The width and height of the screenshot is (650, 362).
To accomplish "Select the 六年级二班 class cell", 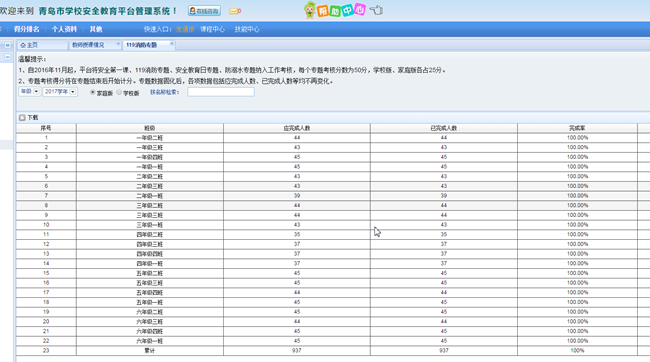I will 150,312.
